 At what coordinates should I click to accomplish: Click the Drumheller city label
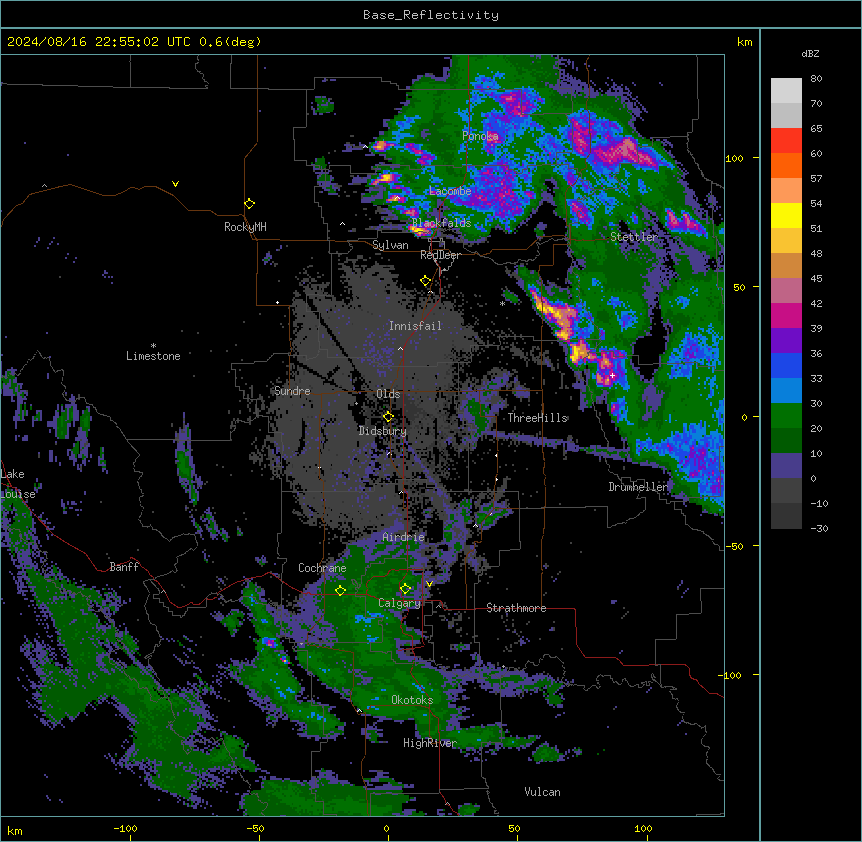point(638,487)
